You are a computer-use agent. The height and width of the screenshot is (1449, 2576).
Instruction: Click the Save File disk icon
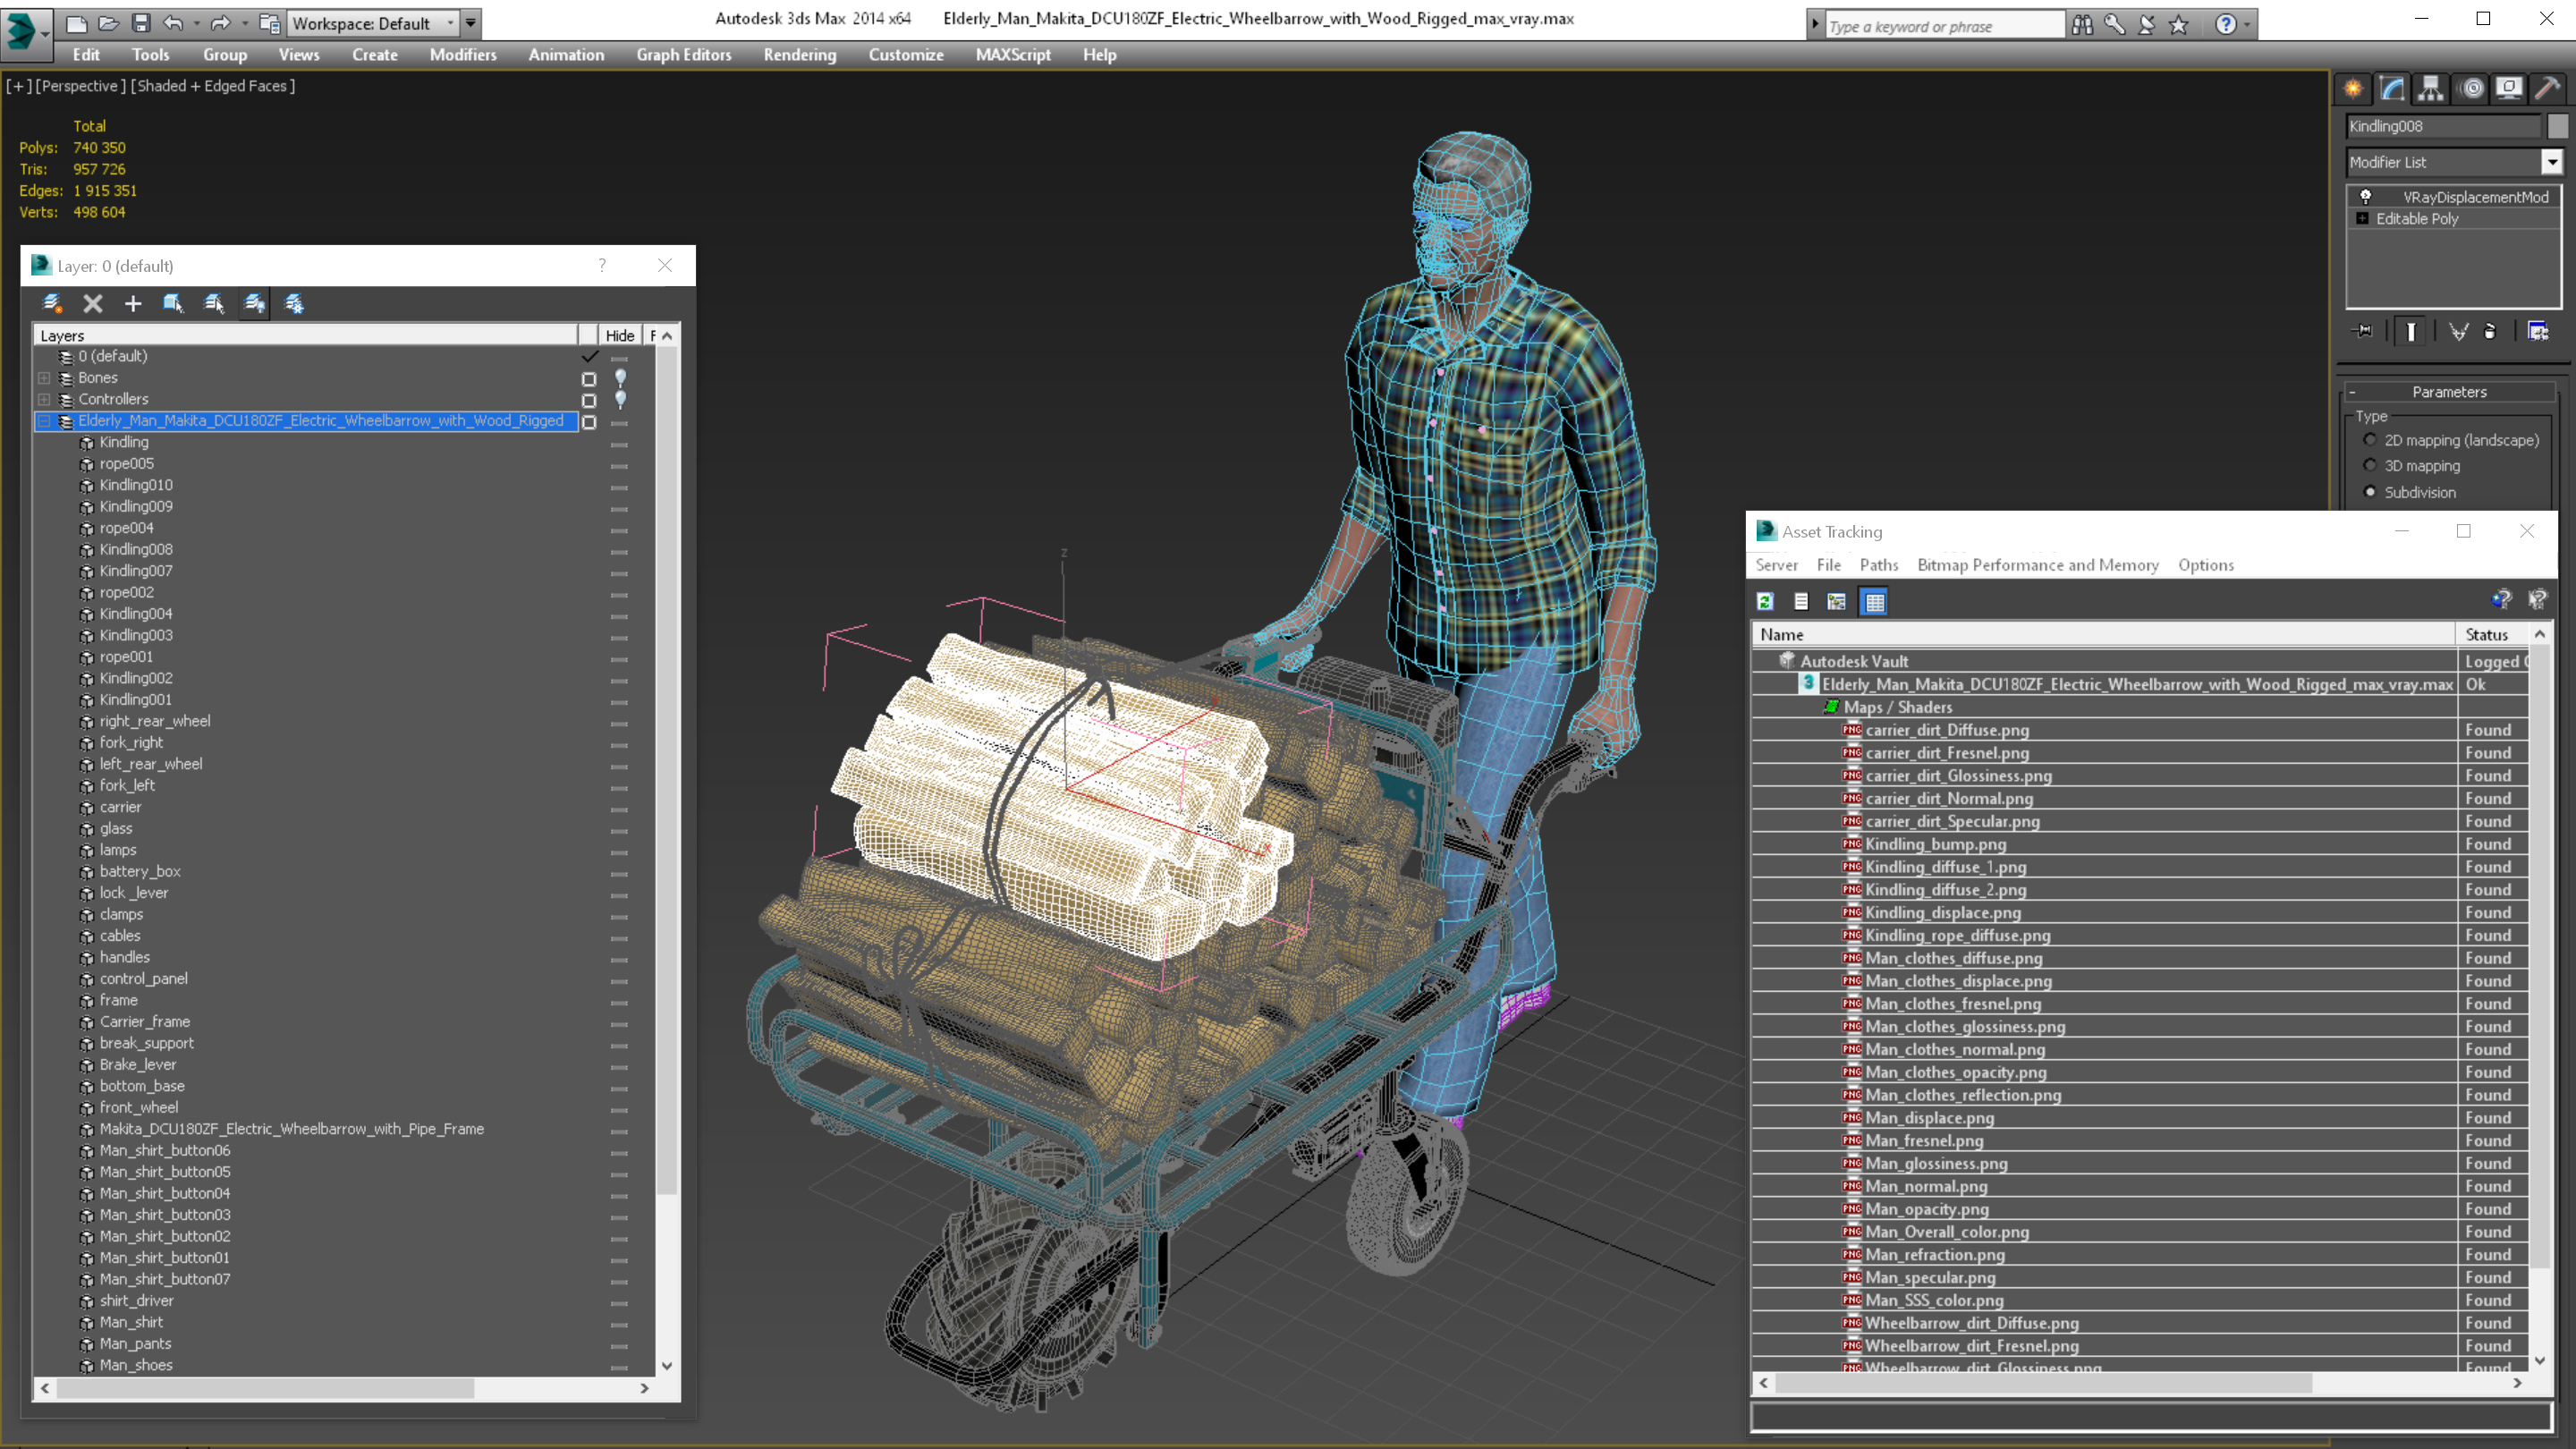click(141, 23)
